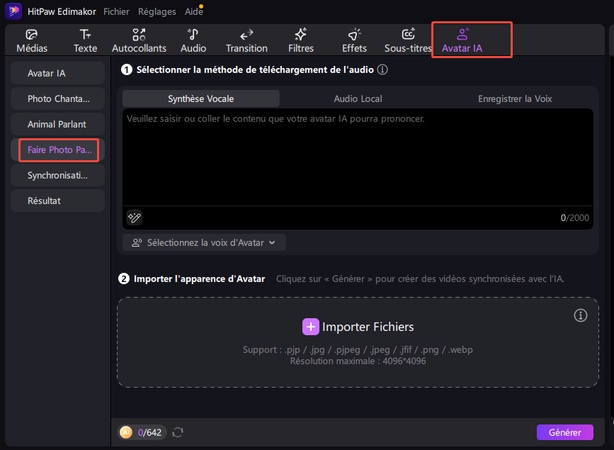Screen dimensions: 614x450
Task: Select the Texte tool
Action: click(x=85, y=40)
